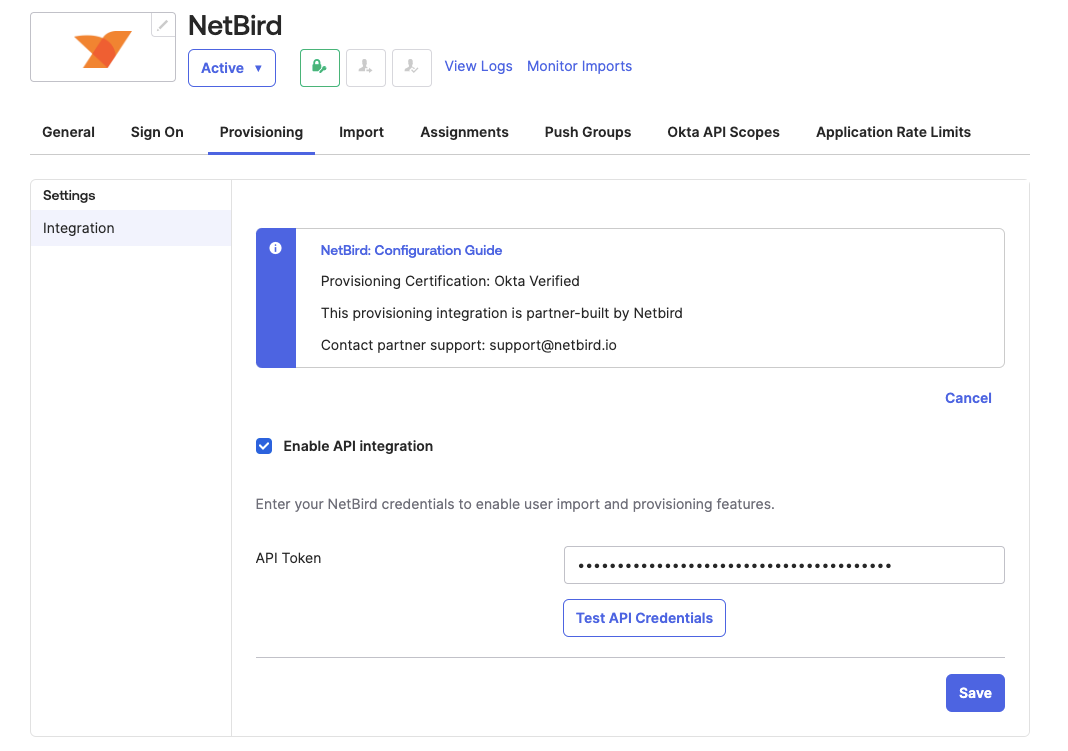This screenshot has height=751, width=1068.
Task: Open View Logs link
Action: 478,66
